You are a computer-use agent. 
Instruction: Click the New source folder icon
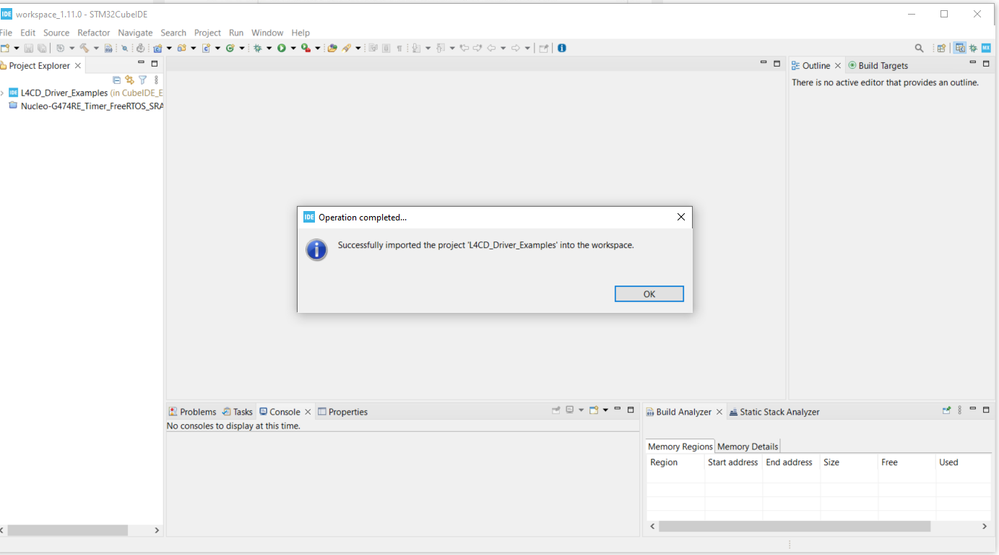point(182,48)
